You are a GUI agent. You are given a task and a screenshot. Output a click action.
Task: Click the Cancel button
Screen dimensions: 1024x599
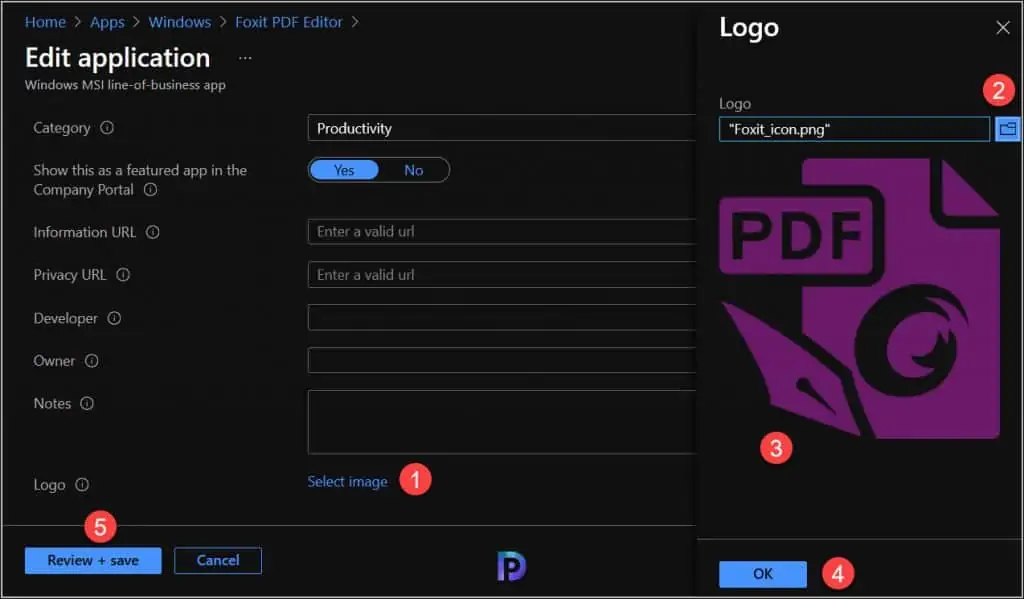coord(218,560)
